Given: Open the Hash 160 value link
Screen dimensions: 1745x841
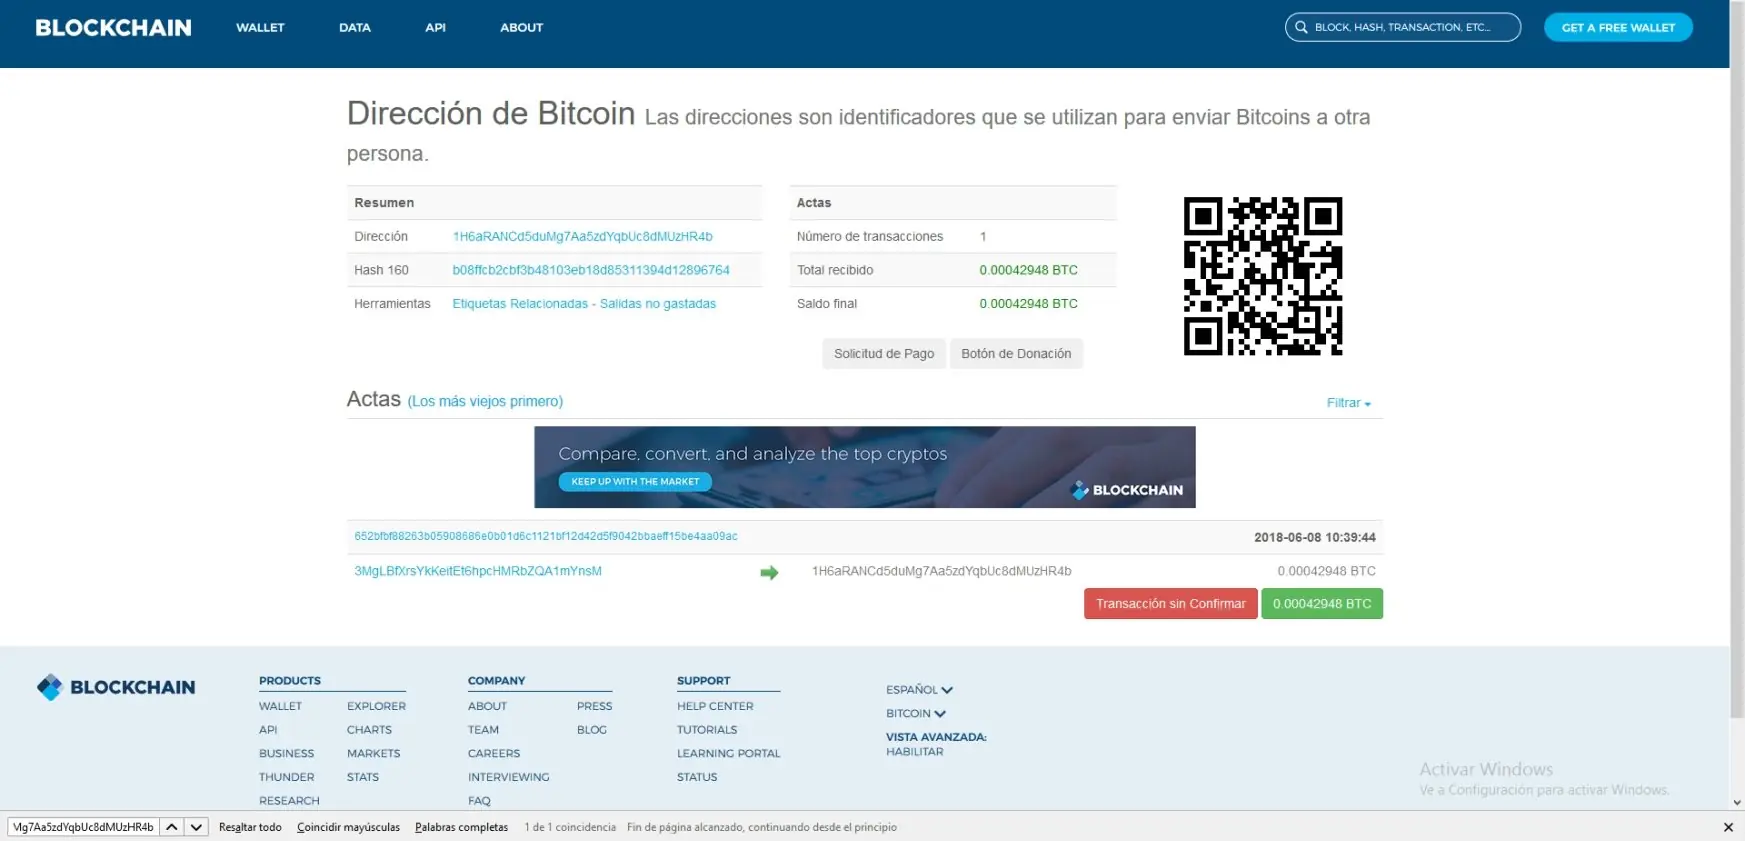Looking at the screenshot, I should 591,271.
